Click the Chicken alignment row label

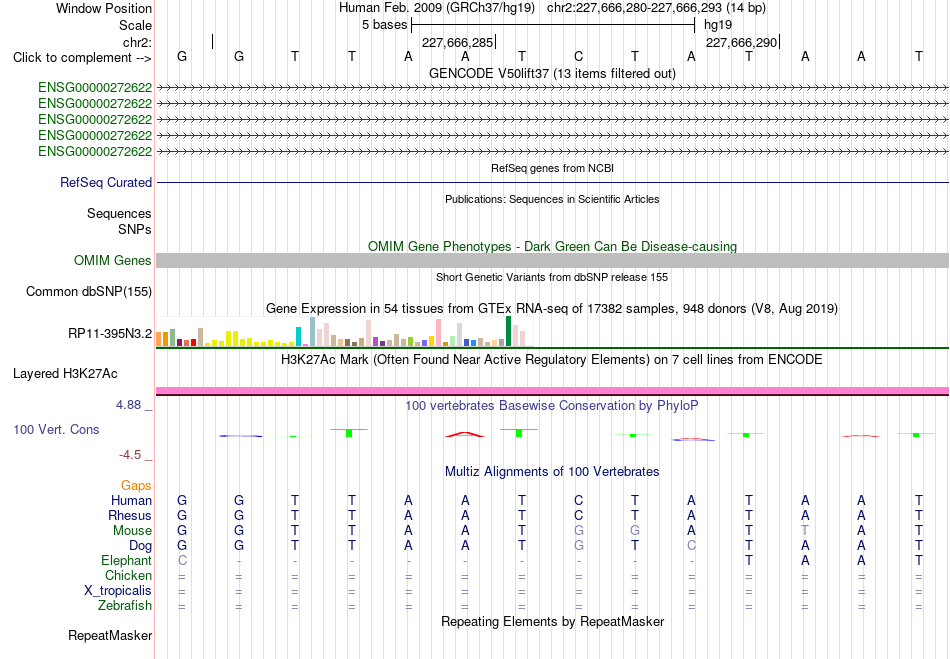click(x=128, y=575)
